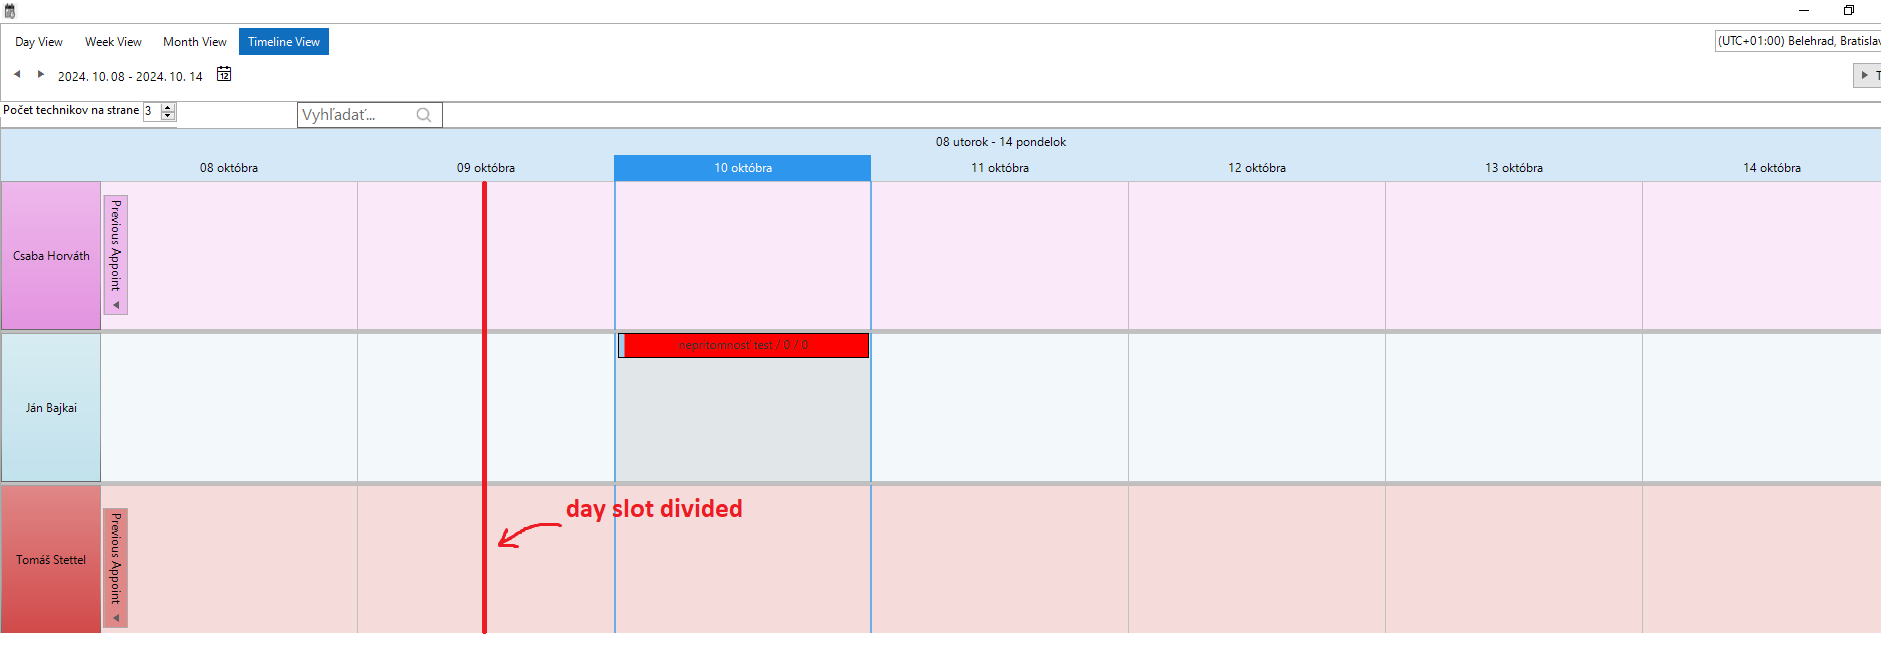The image size is (1881, 648).
Task: Click the app icon in title bar
Action: point(10,11)
